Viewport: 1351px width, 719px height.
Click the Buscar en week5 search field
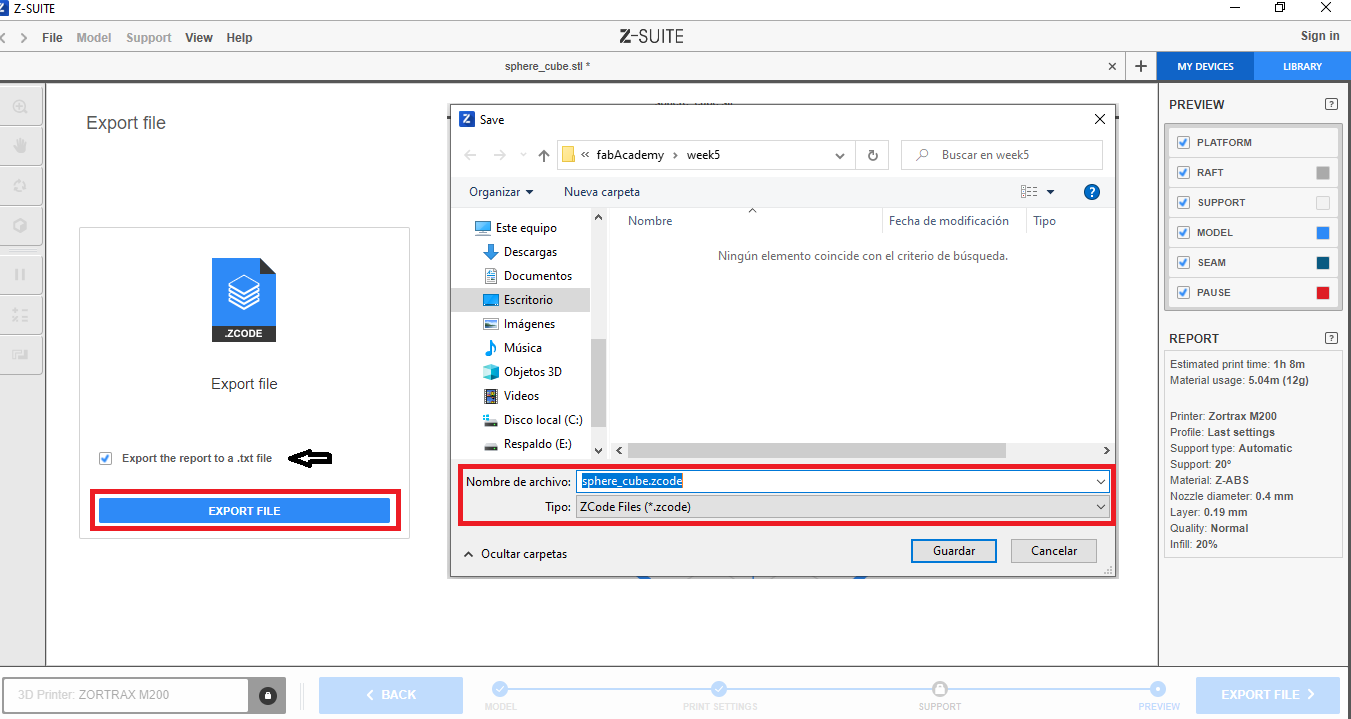click(x=1002, y=155)
